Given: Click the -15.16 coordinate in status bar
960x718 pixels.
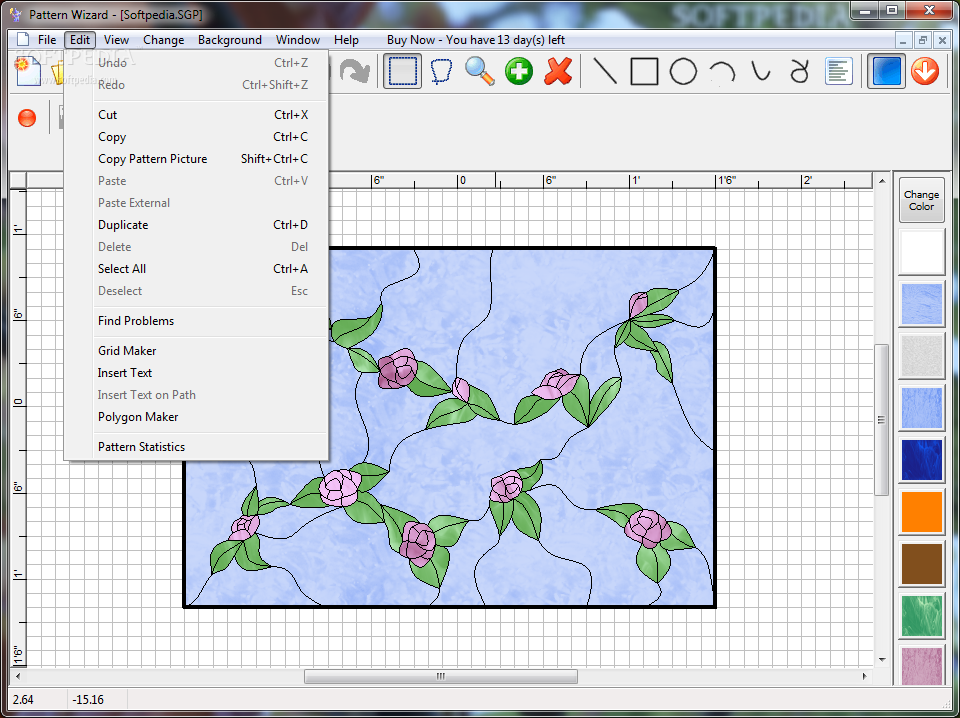Looking at the screenshot, I should [x=88, y=700].
